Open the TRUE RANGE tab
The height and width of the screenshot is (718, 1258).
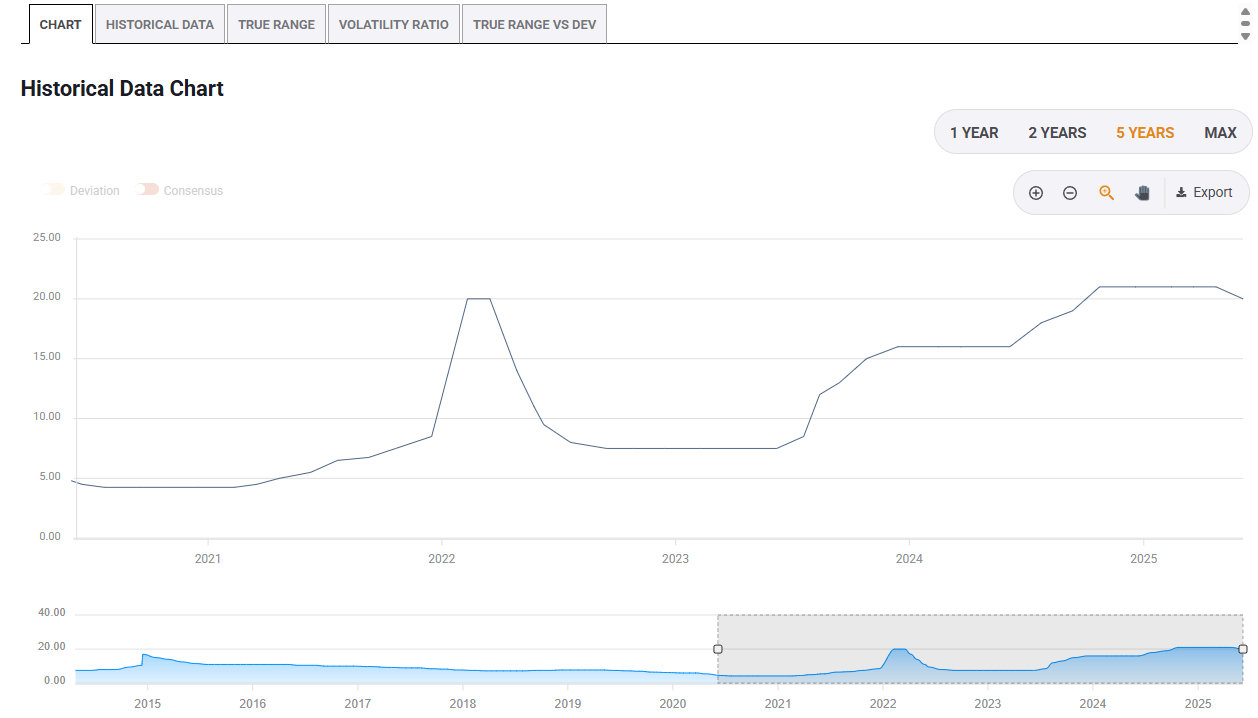(276, 23)
